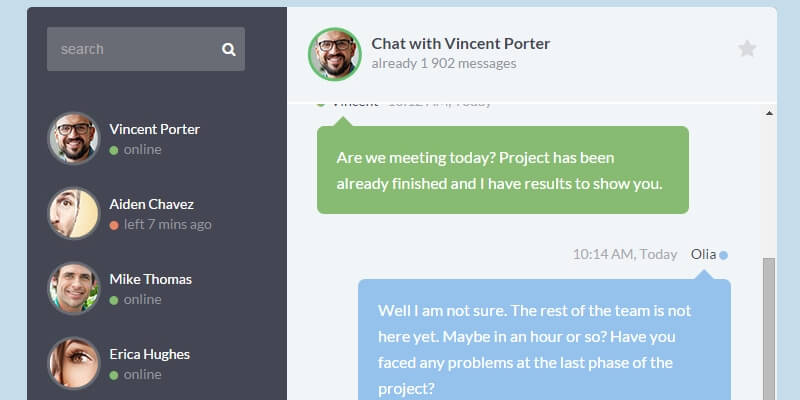Switch to the Mike Thomas chat
This screenshot has width=800, height=400.
150,279
